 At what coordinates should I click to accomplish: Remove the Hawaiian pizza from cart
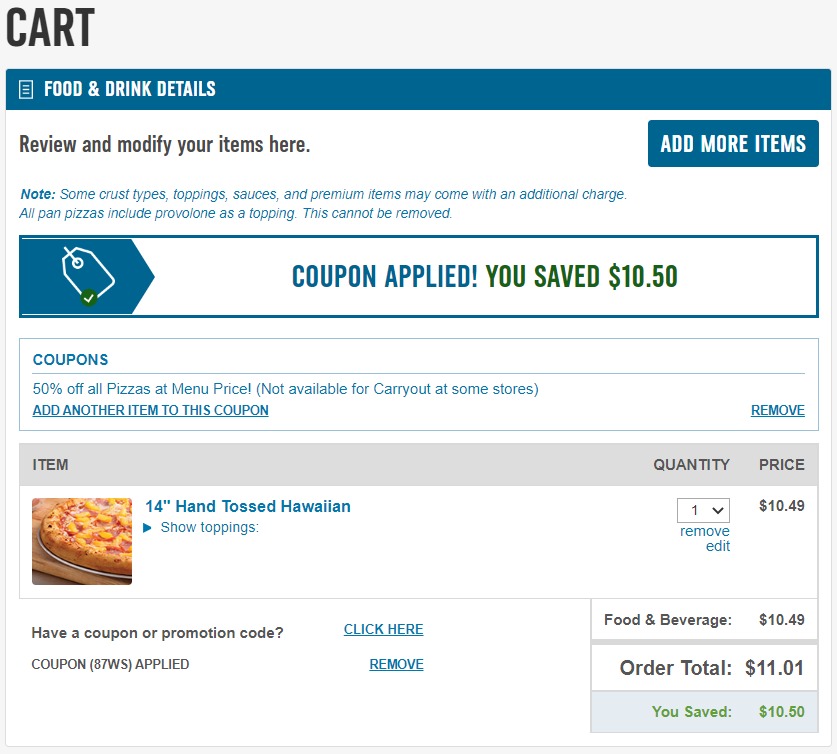(705, 531)
